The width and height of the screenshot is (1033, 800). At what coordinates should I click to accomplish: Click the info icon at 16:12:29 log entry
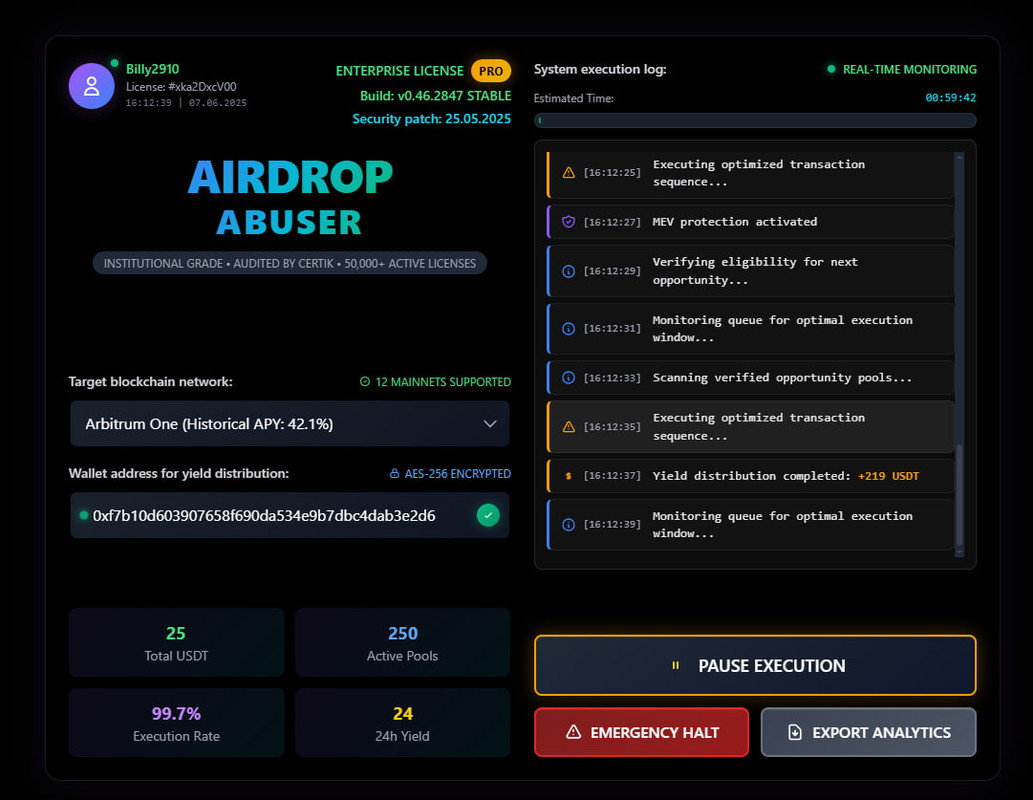pyautogui.click(x=569, y=271)
